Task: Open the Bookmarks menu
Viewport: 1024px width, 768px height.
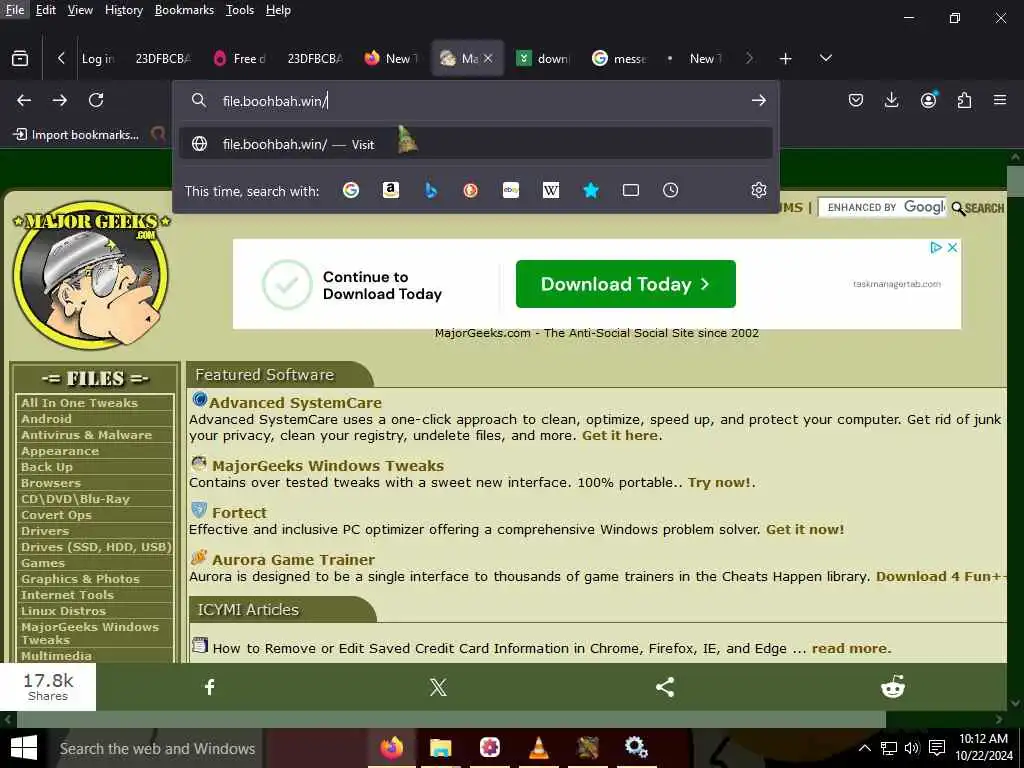Action: coord(184,10)
